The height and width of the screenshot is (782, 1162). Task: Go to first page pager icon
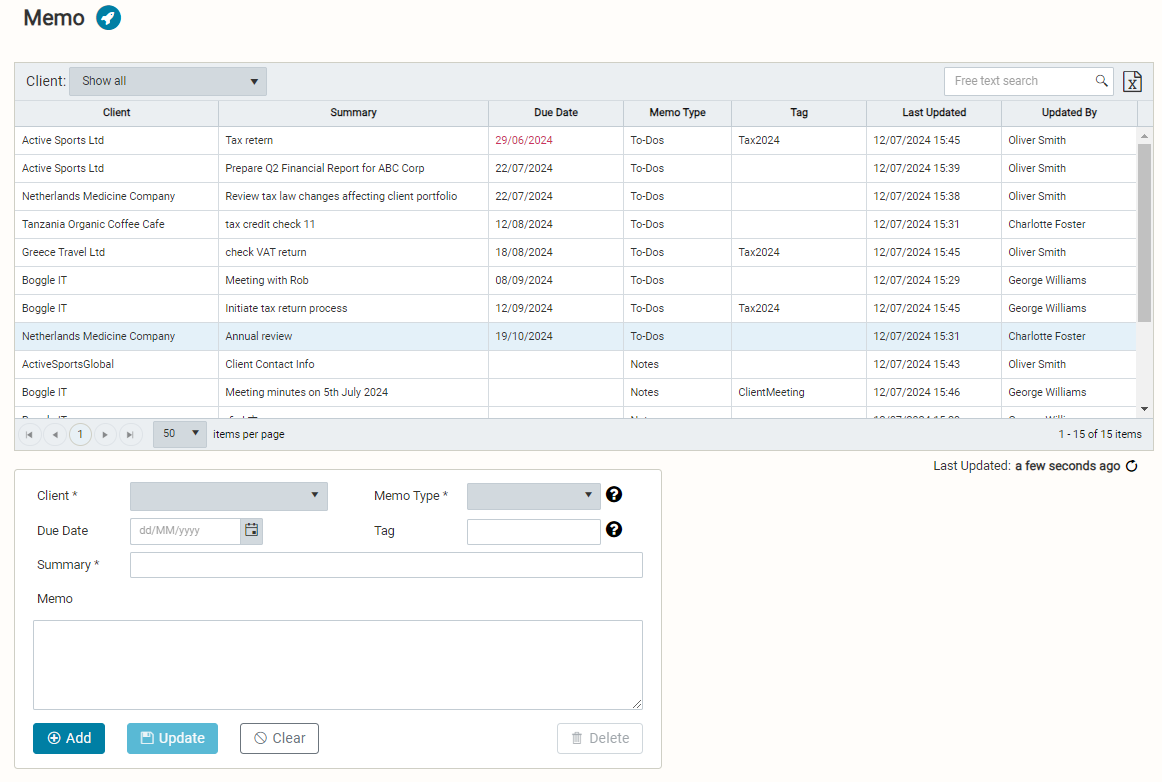[30, 434]
